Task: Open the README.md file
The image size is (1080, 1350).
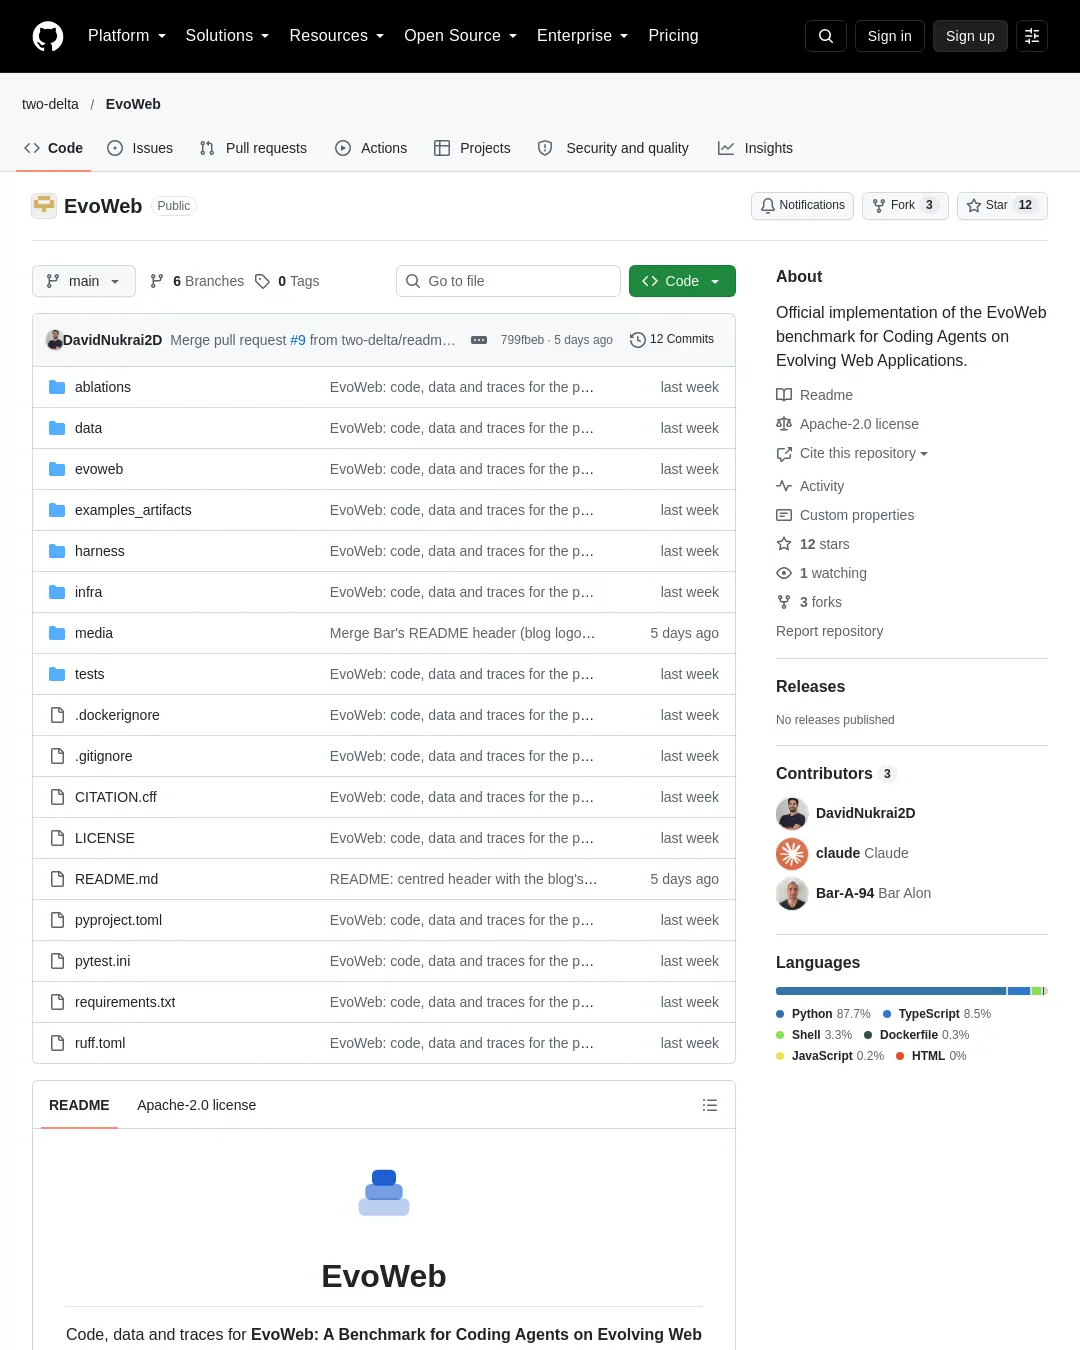Action: tap(116, 879)
